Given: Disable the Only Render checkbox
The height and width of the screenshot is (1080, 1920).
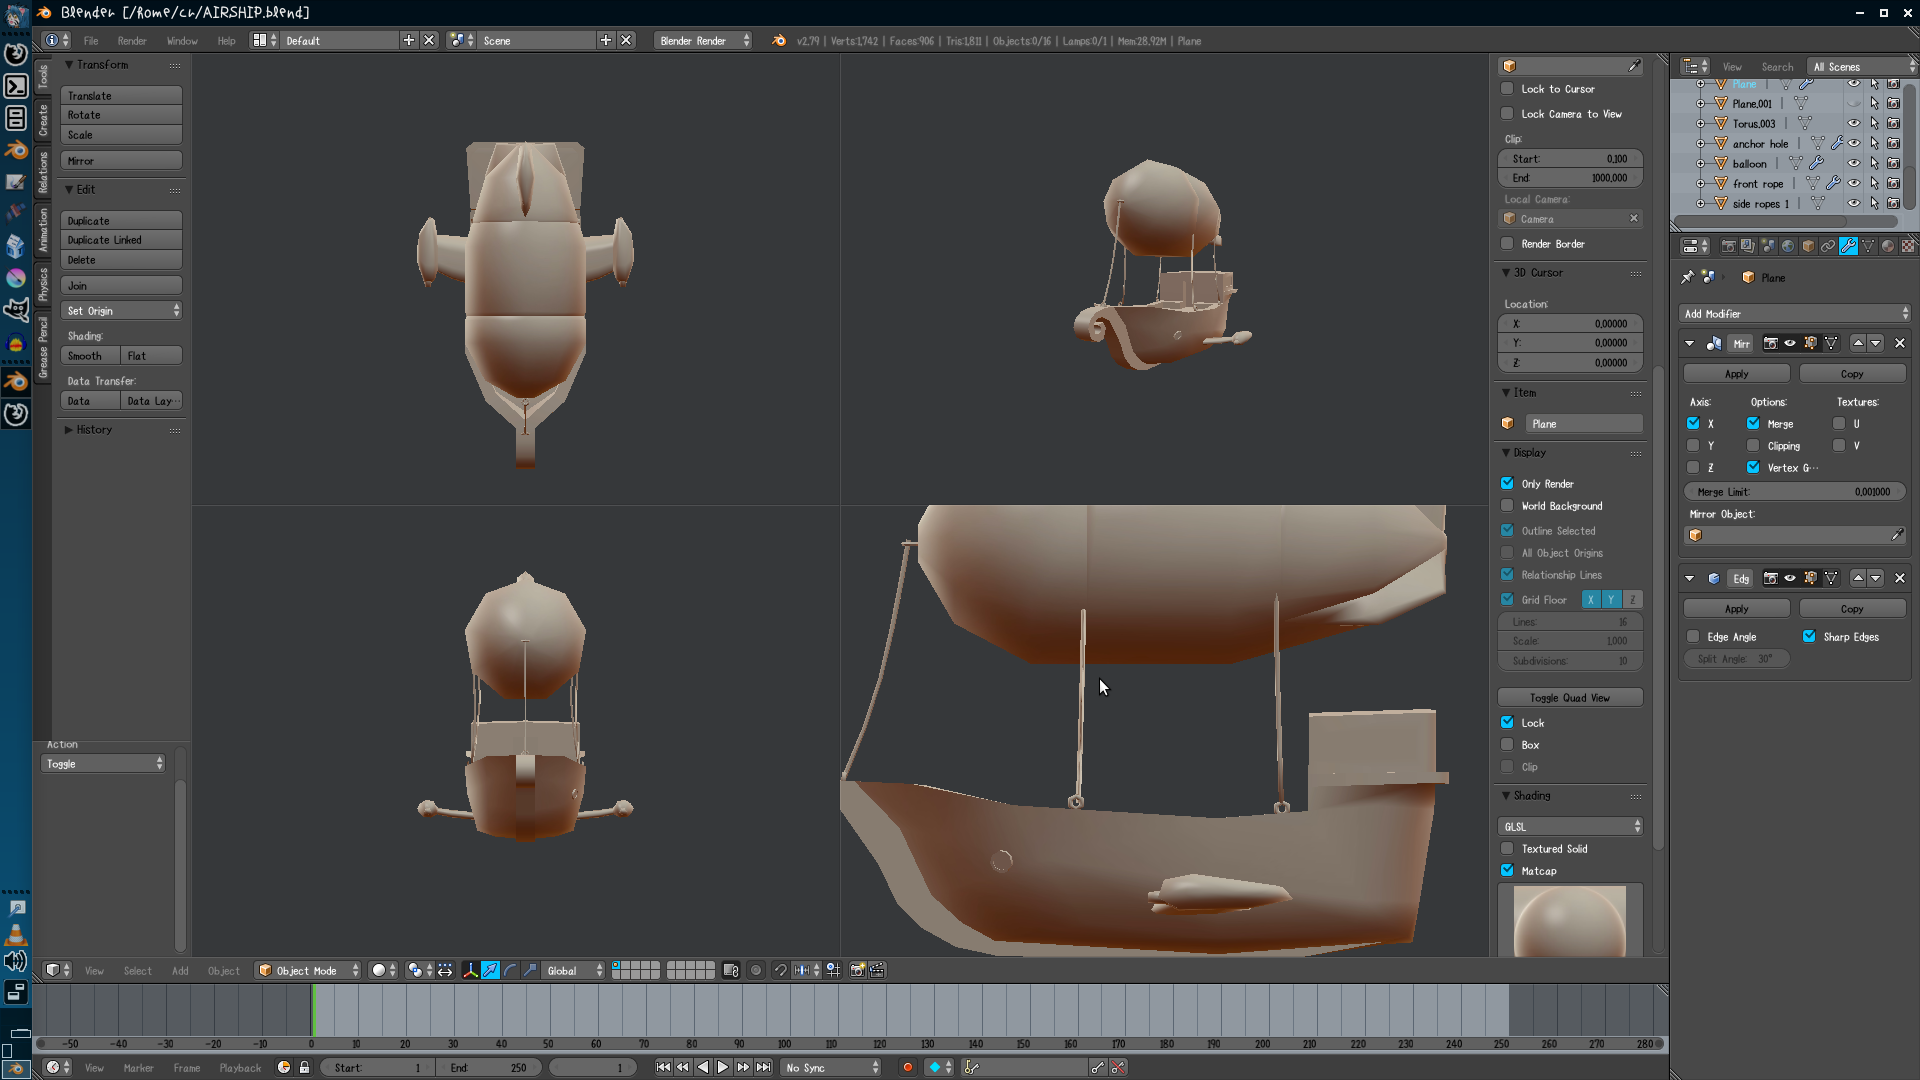Looking at the screenshot, I should [1507, 484].
